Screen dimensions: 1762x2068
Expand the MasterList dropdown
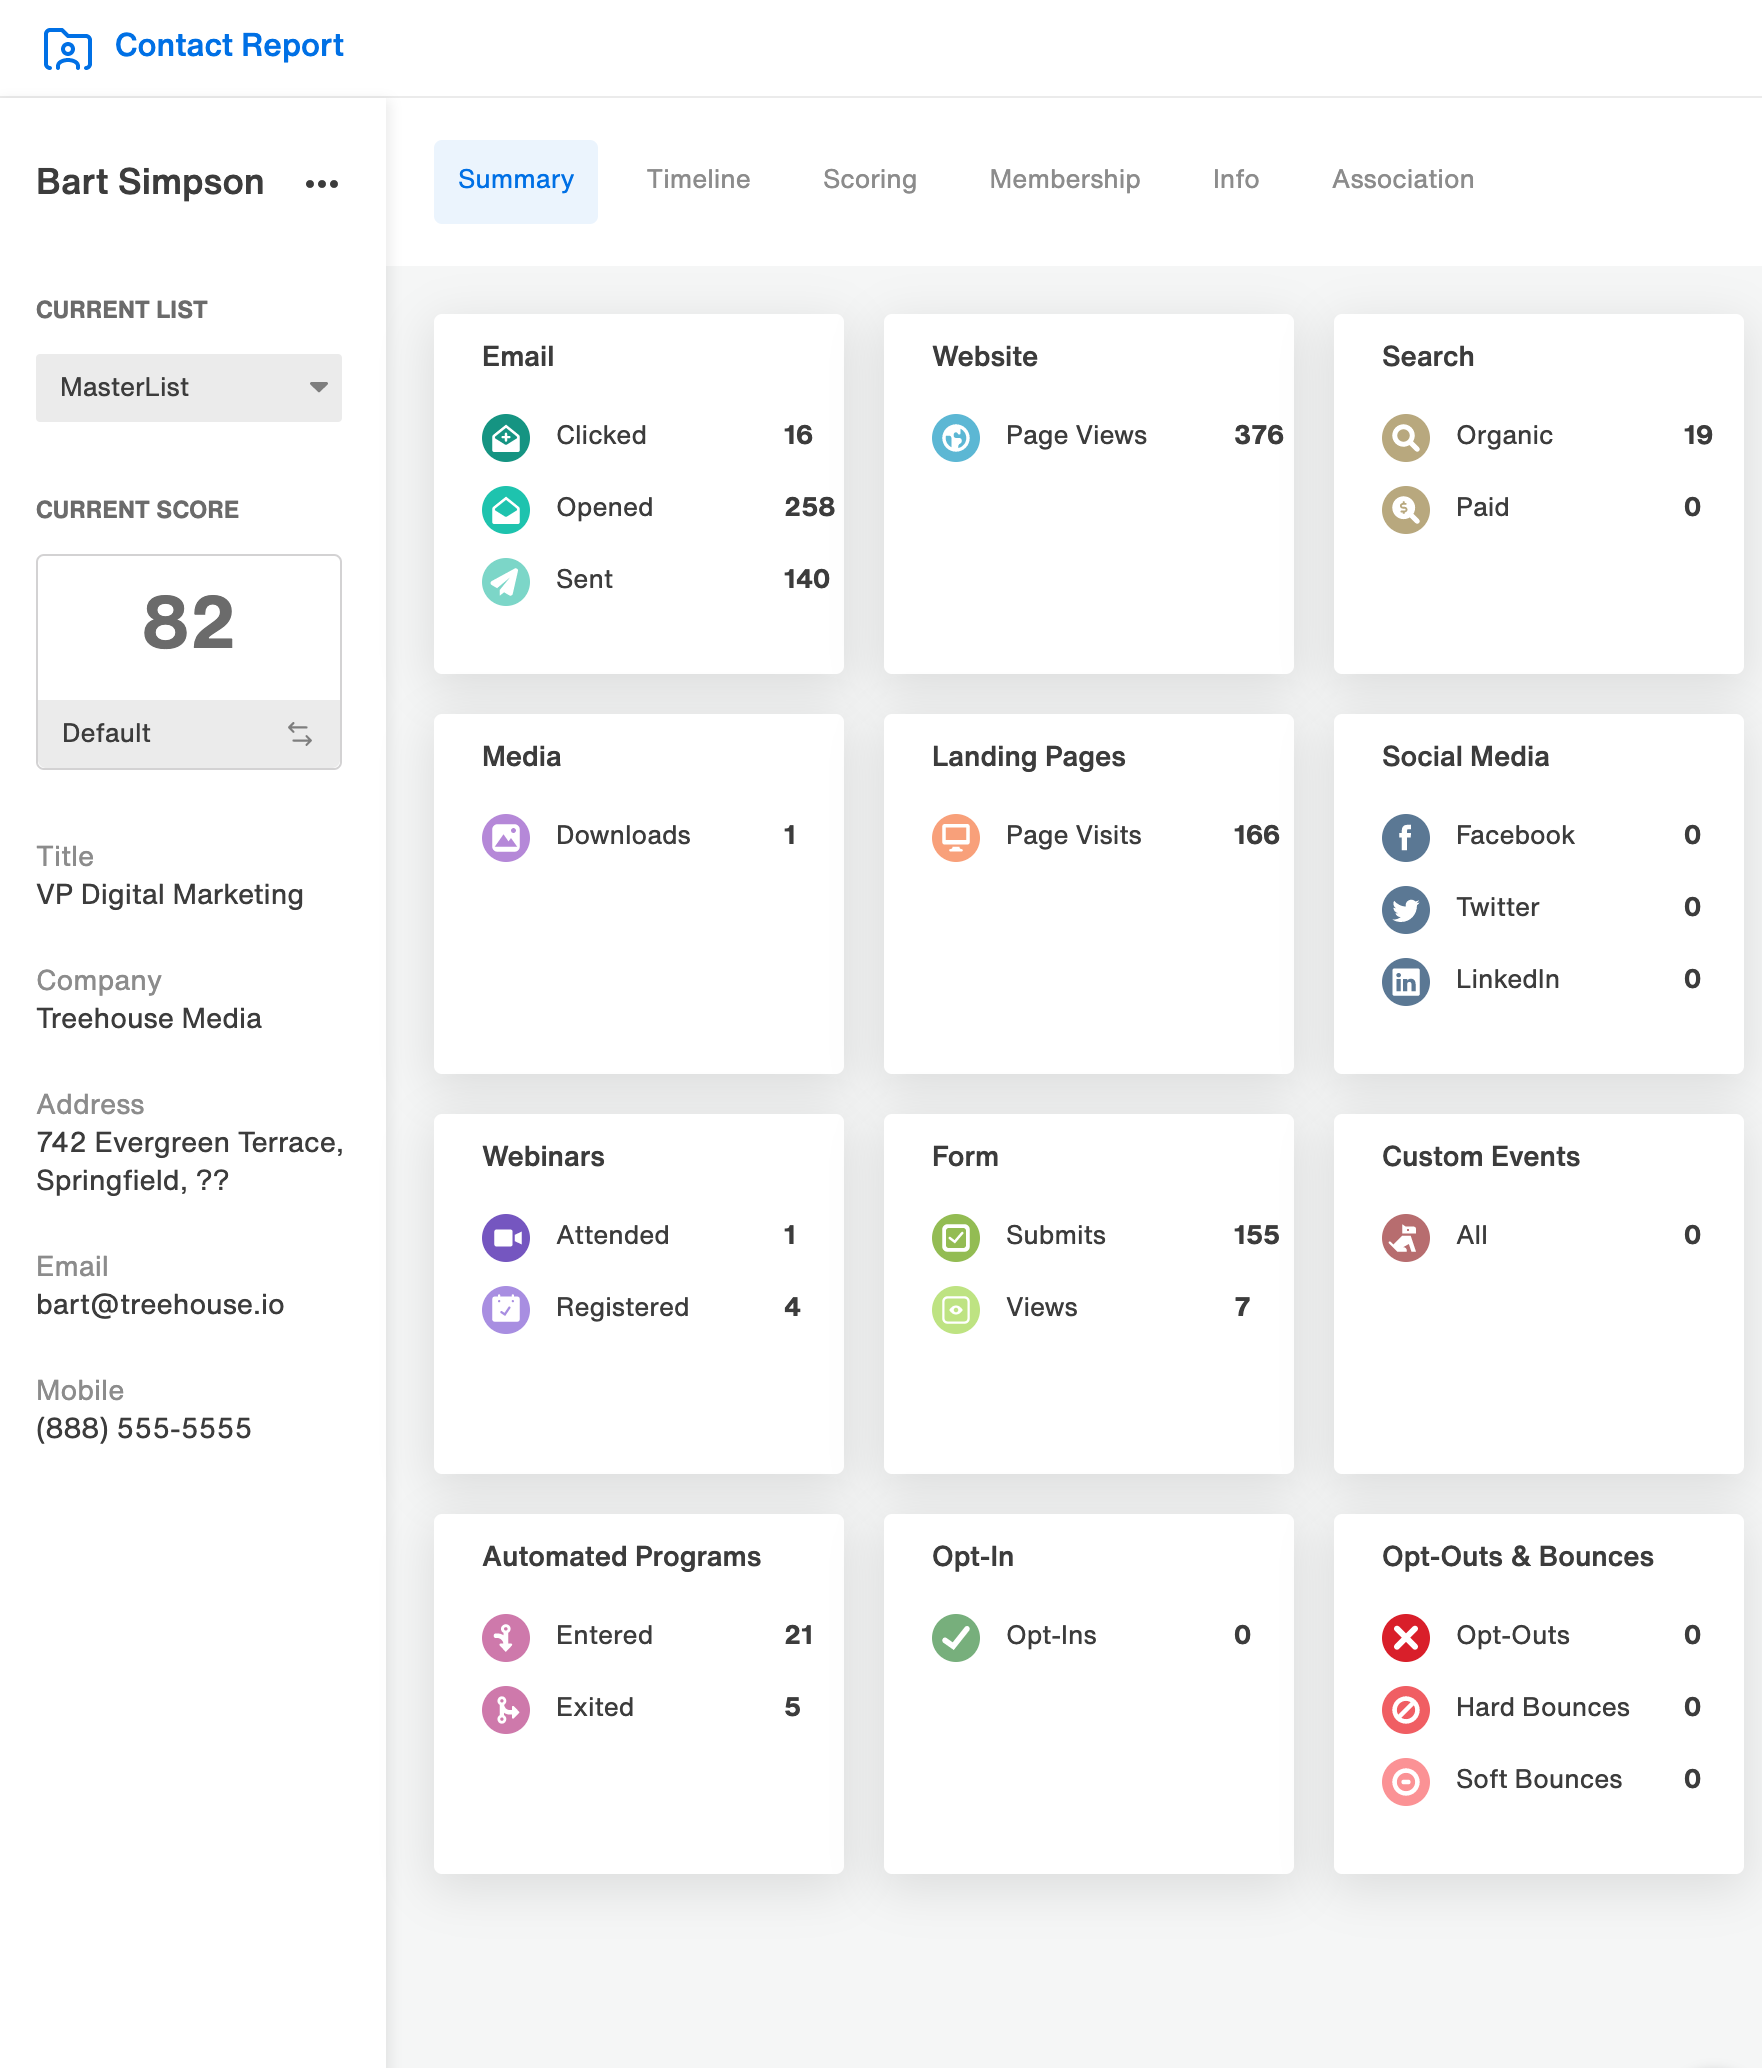[x=189, y=388]
